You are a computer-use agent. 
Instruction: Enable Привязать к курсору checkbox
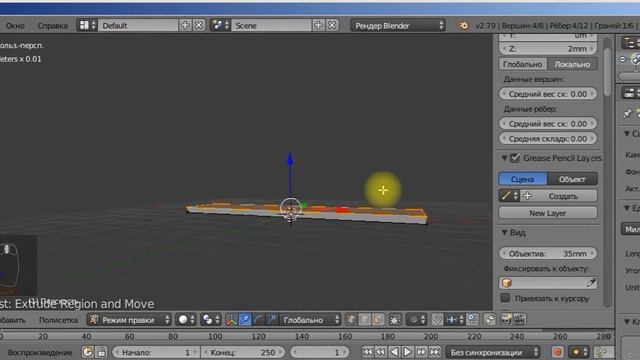(505, 298)
